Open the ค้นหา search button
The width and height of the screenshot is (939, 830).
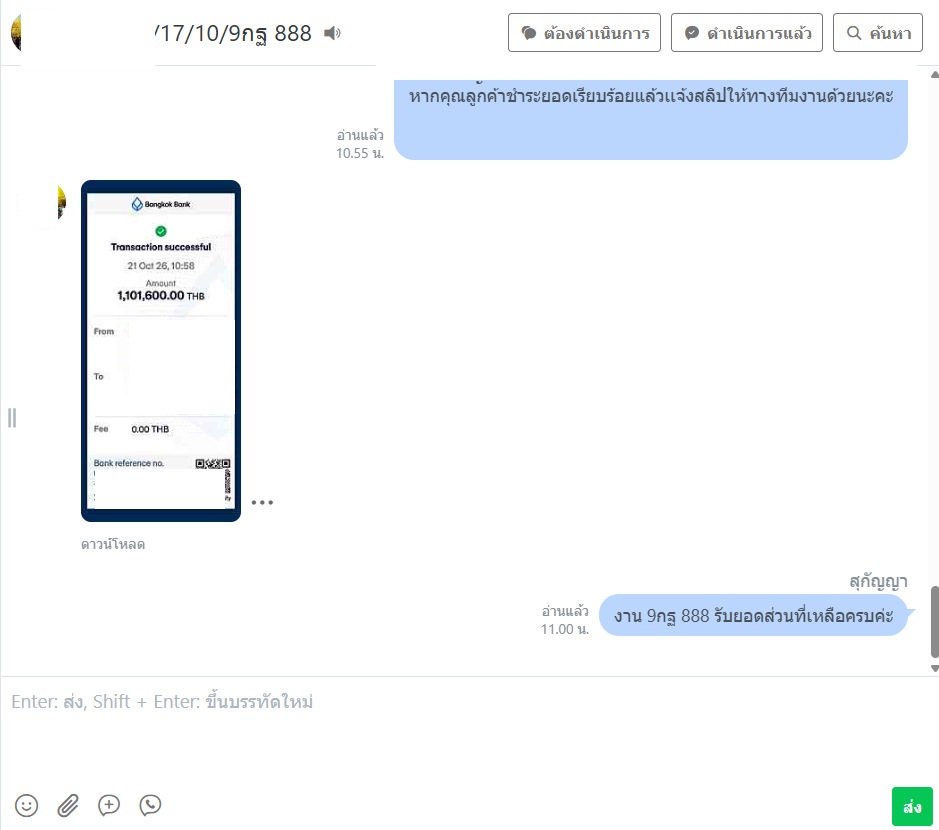point(877,33)
